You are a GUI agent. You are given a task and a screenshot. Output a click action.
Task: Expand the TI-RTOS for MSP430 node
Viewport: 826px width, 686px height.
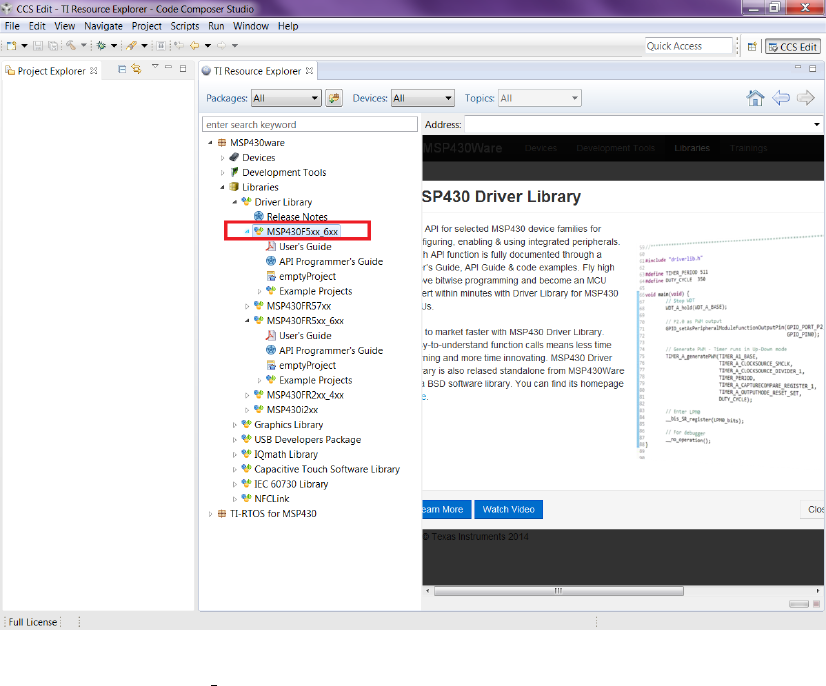pyautogui.click(x=210, y=514)
